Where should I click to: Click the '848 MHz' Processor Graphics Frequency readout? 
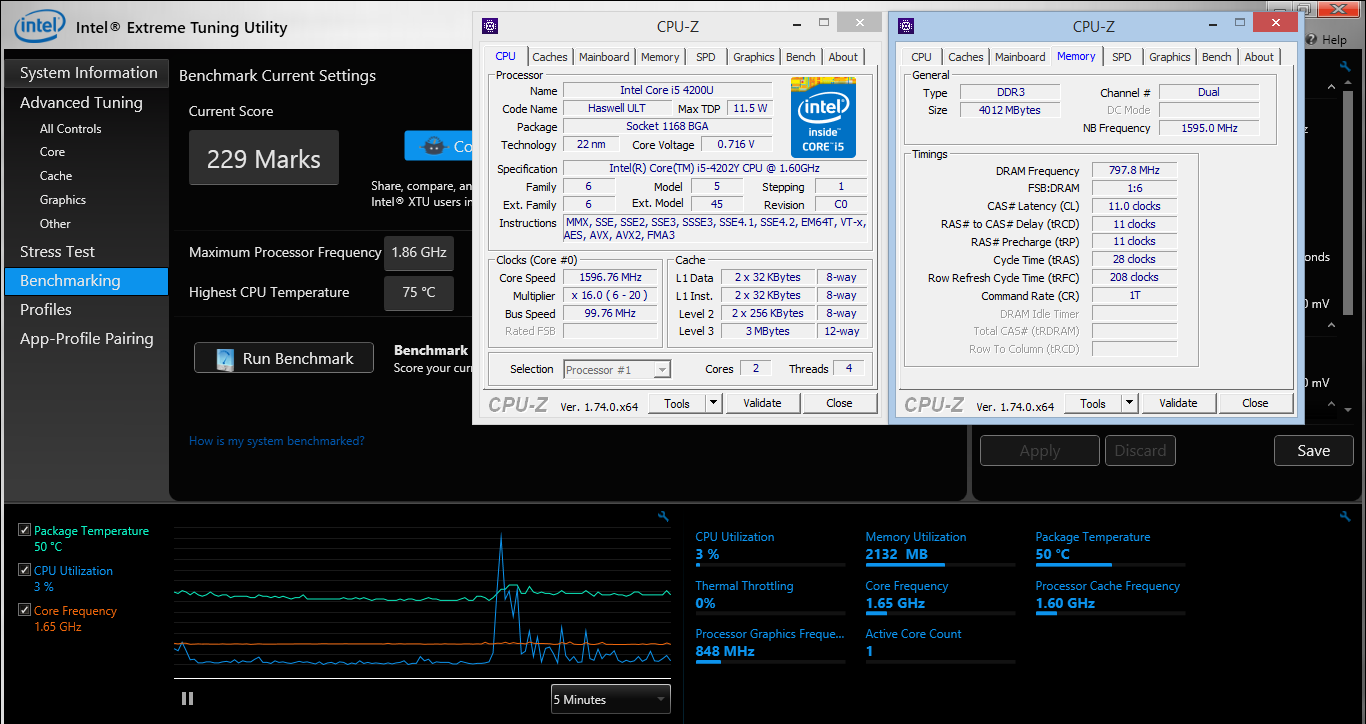[x=726, y=651]
